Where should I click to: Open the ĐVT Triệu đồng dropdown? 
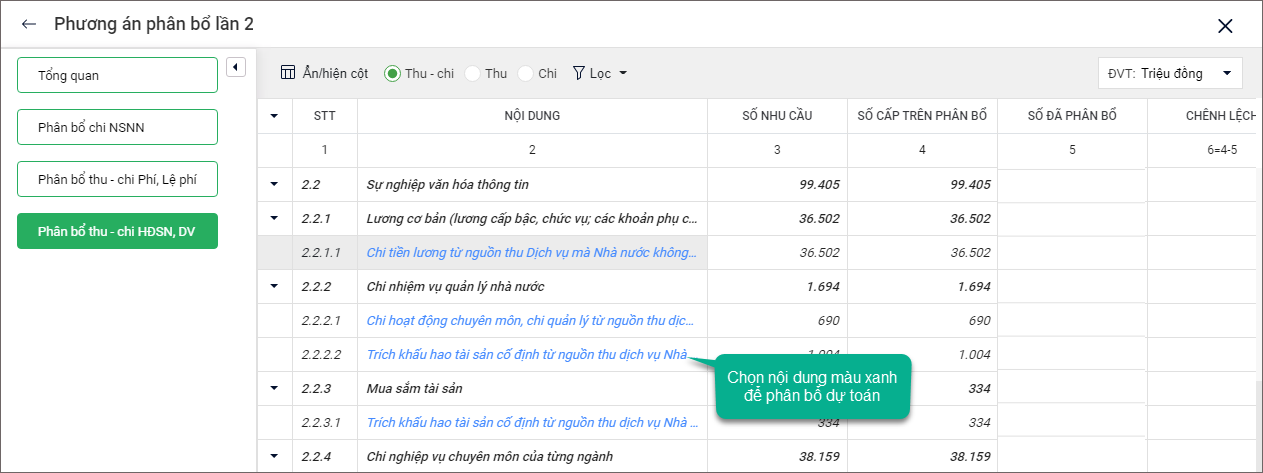[1170, 73]
